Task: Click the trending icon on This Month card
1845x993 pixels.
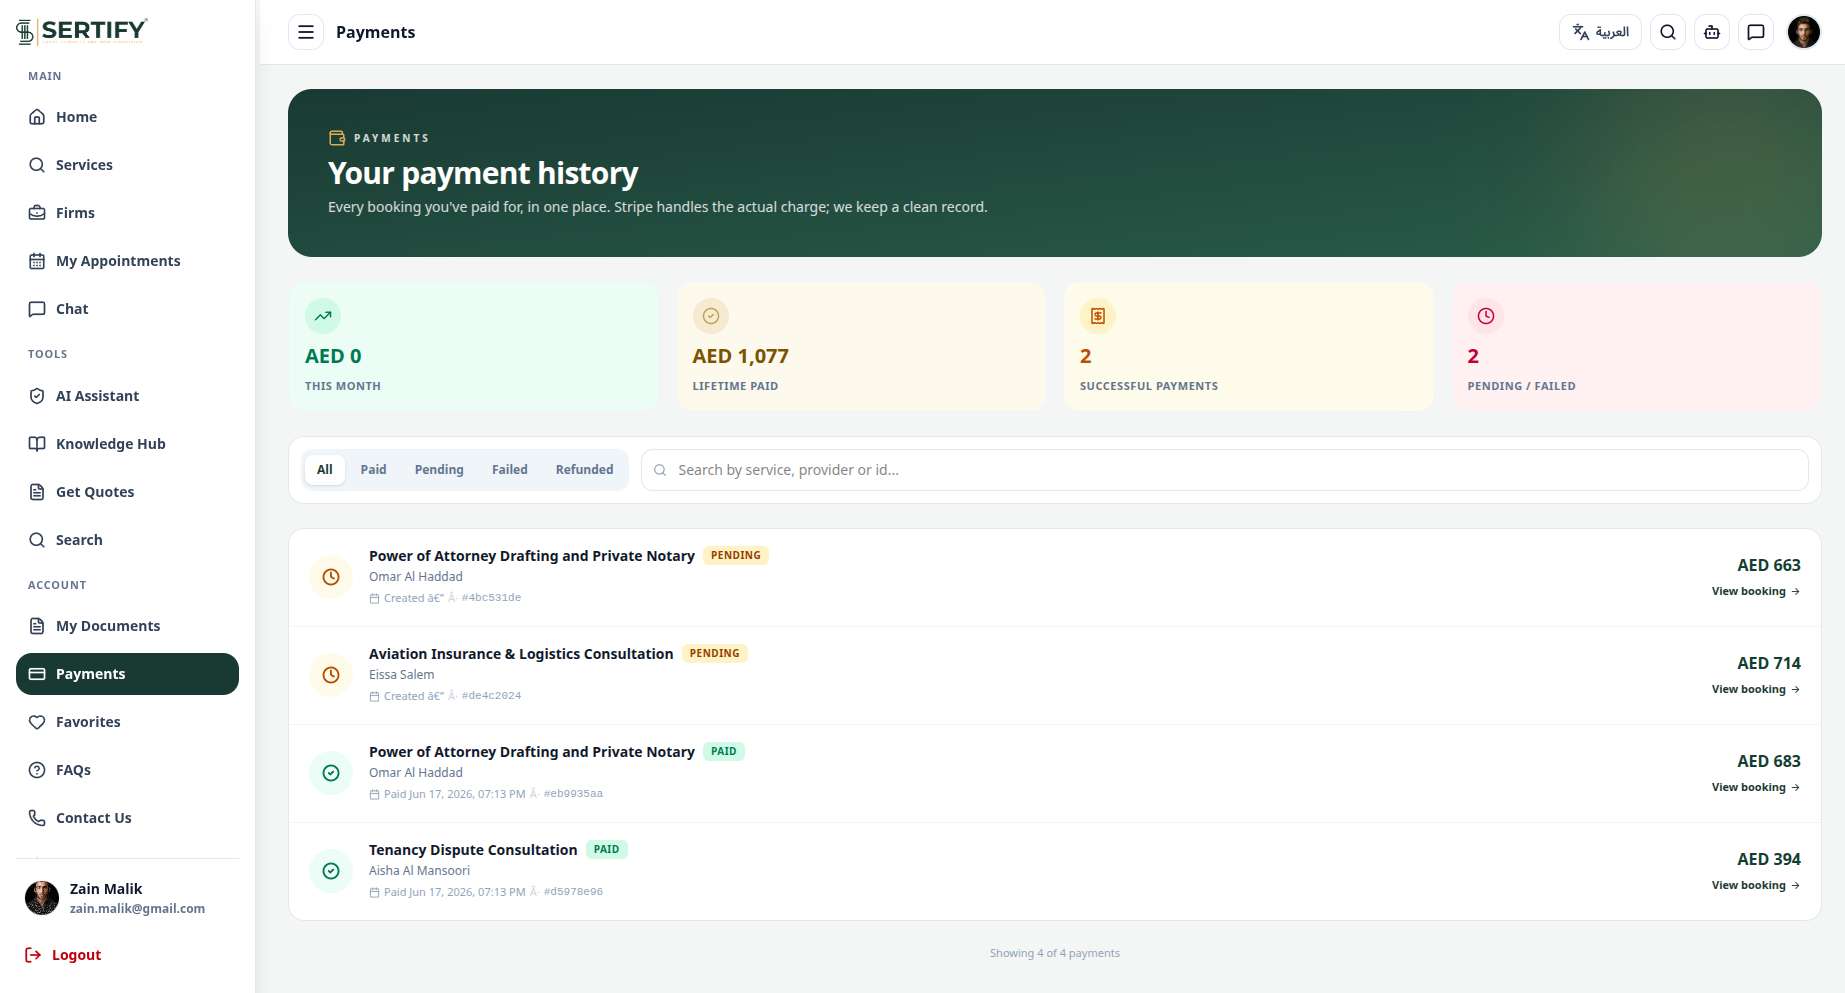Action: 323,316
